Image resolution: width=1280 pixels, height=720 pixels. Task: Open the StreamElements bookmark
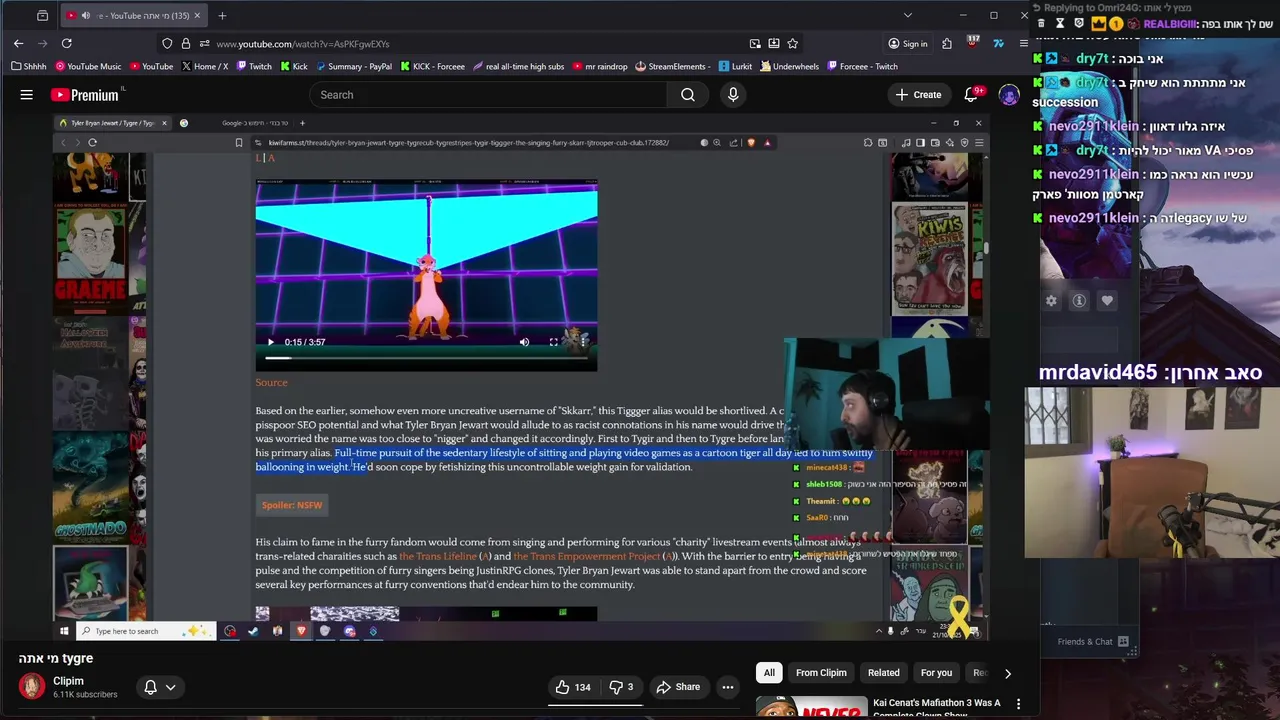[x=673, y=67]
